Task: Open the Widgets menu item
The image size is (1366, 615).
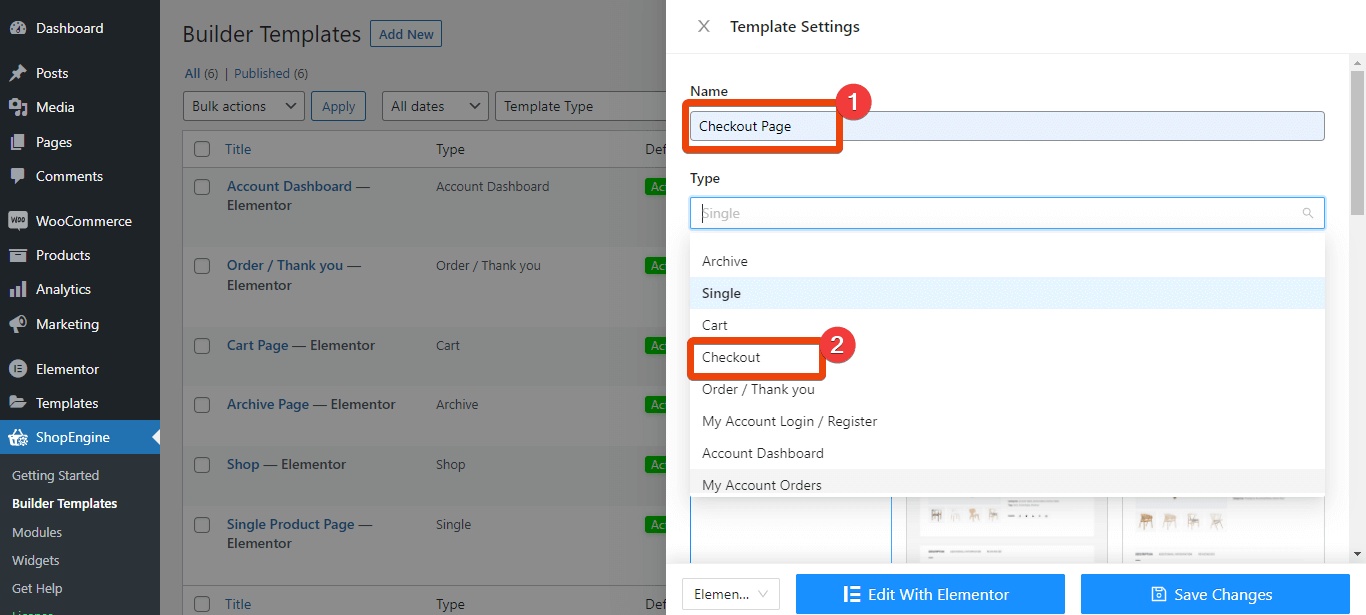Action: (x=35, y=560)
